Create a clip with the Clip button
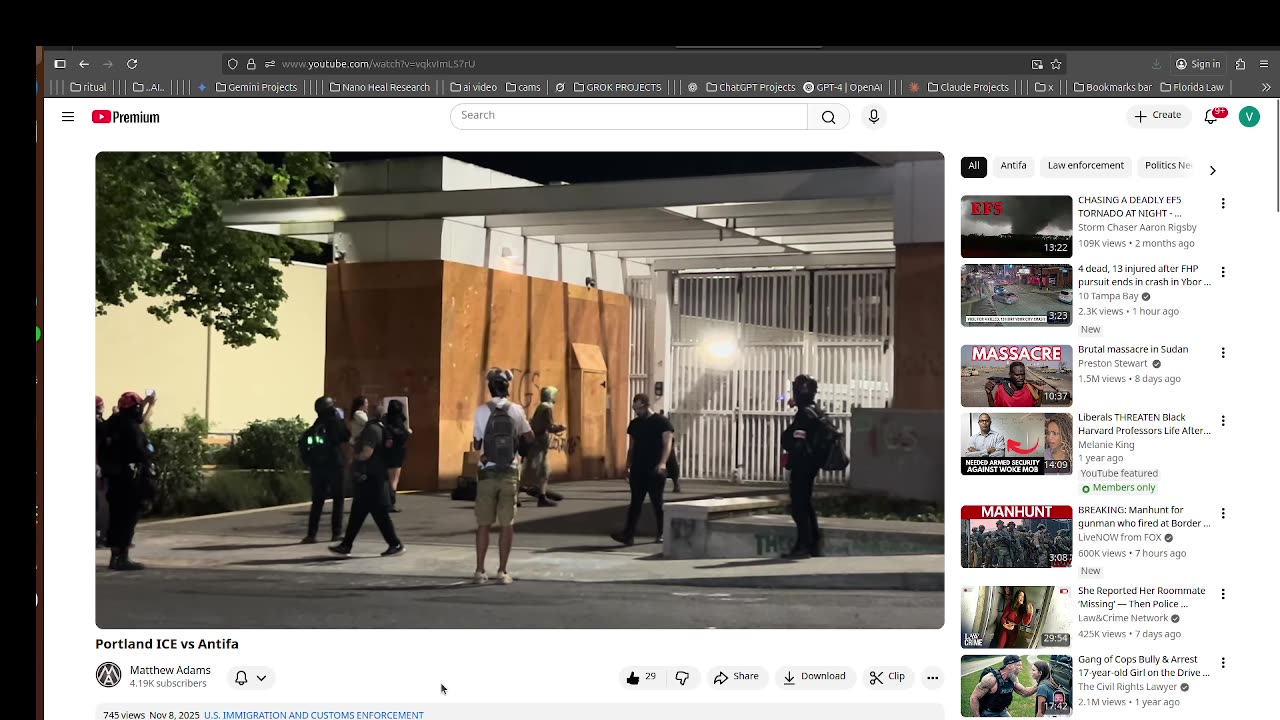The image size is (1280, 720). click(887, 677)
